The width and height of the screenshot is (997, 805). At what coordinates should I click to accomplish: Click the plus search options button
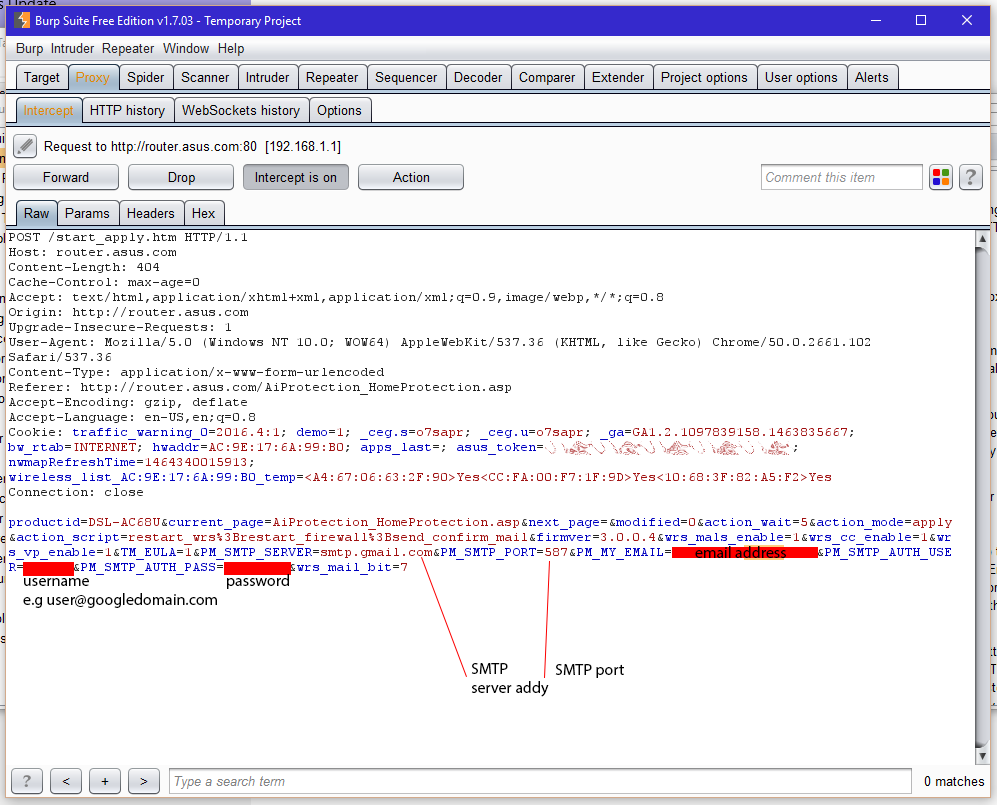(105, 781)
